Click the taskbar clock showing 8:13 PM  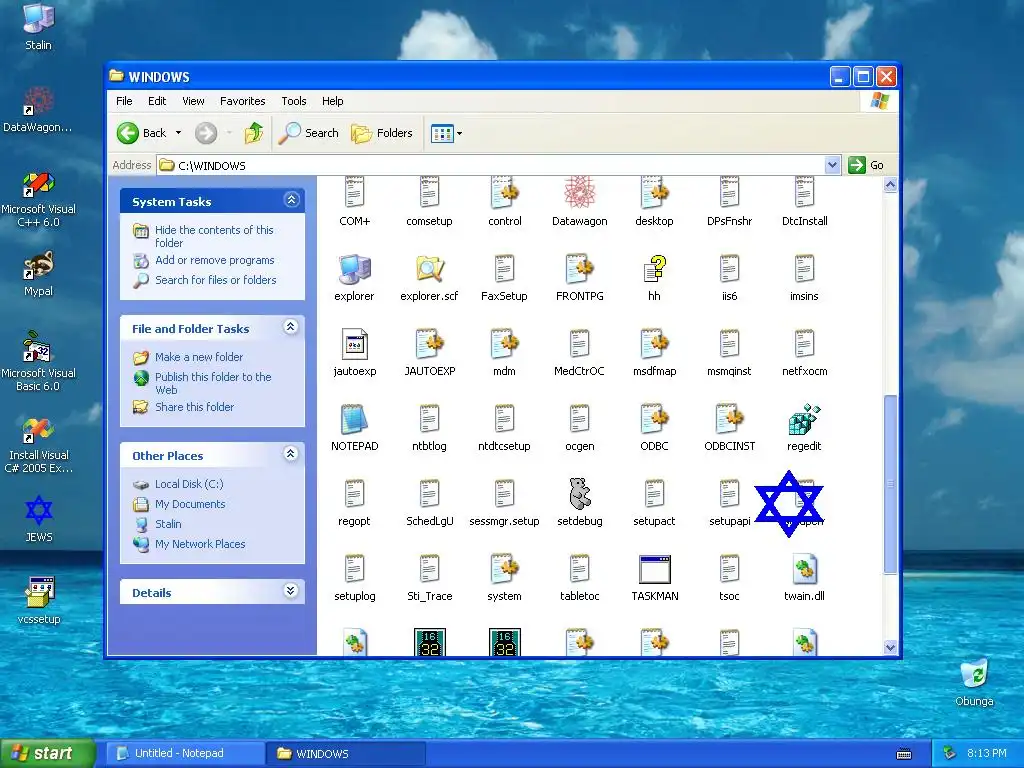coord(986,753)
